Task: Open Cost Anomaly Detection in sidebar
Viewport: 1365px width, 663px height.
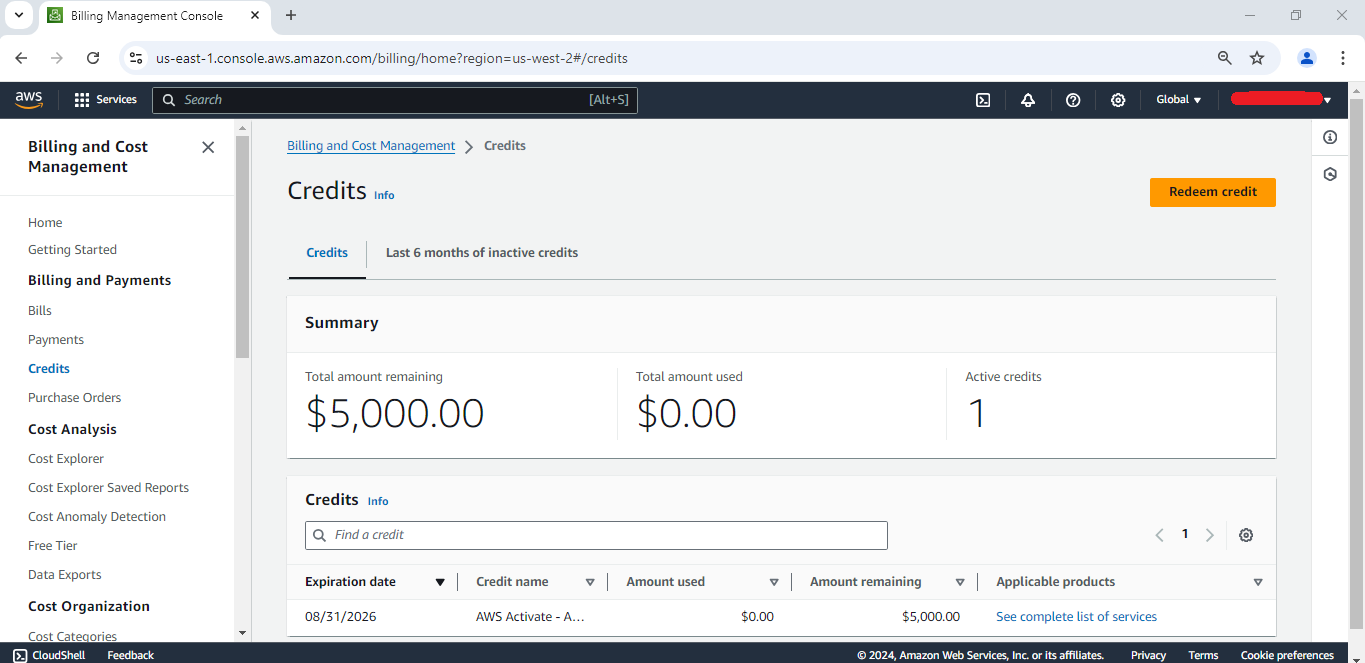Action: coord(97,517)
